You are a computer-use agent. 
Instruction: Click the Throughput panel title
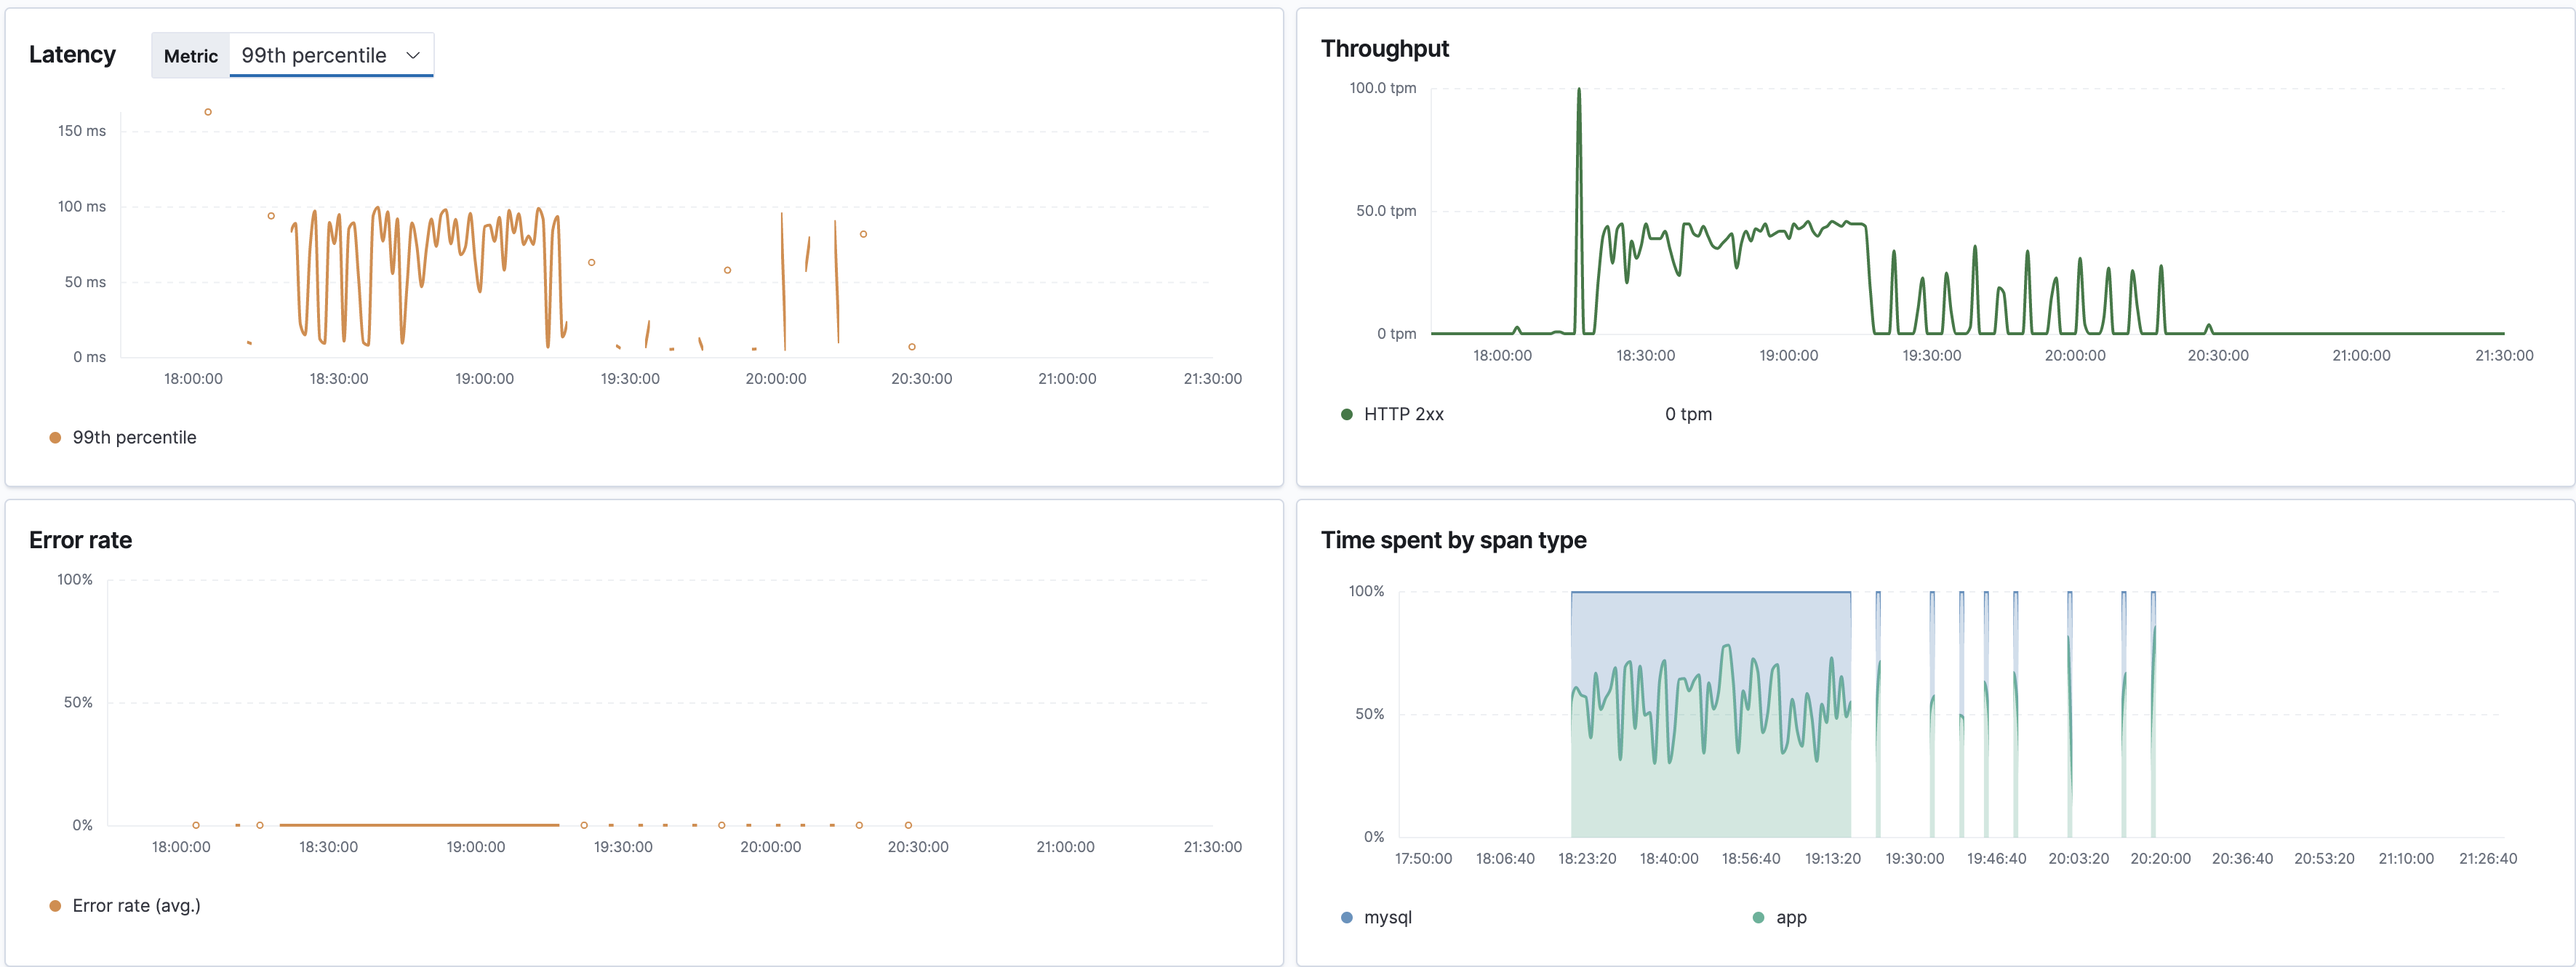click(x=1386, y=47)
